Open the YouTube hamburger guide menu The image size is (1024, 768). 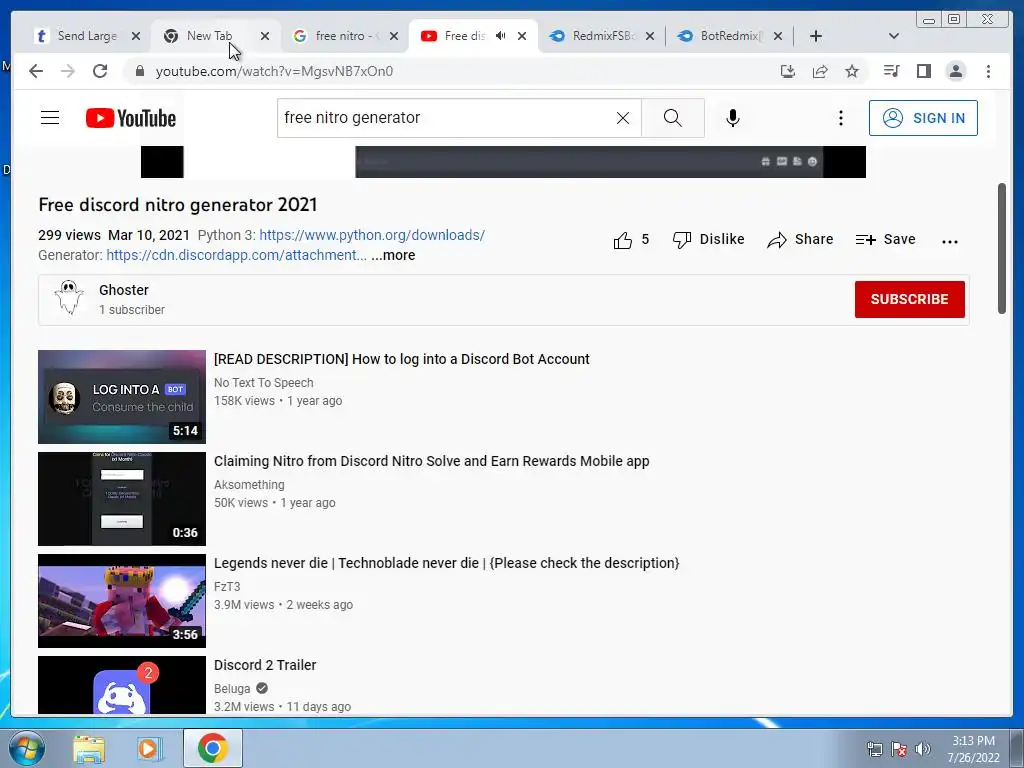[50, 118]
